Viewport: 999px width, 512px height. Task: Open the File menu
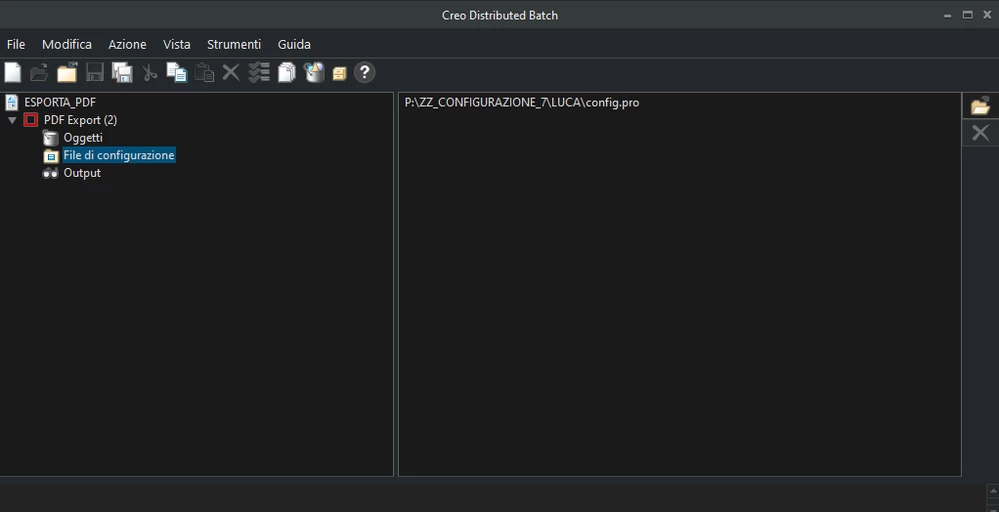click(16, 45)
